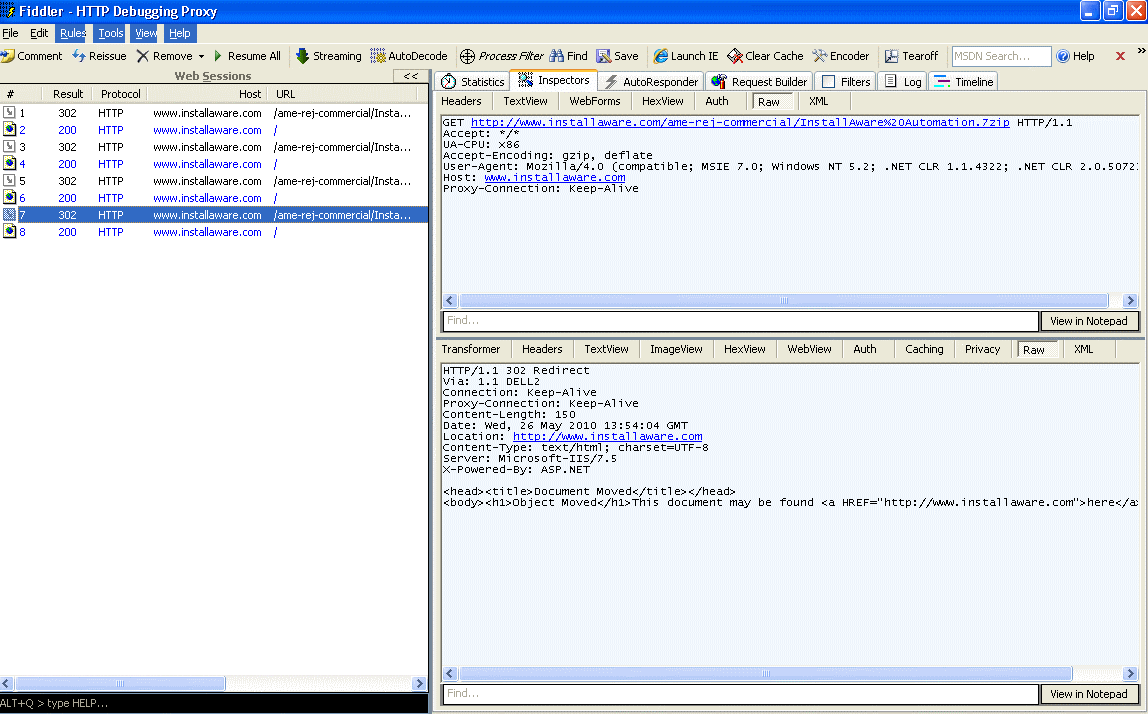Click the AutoDecode toolbar icon
The height and width of the screenshot is (714, 1148).
tap(378, 56)
